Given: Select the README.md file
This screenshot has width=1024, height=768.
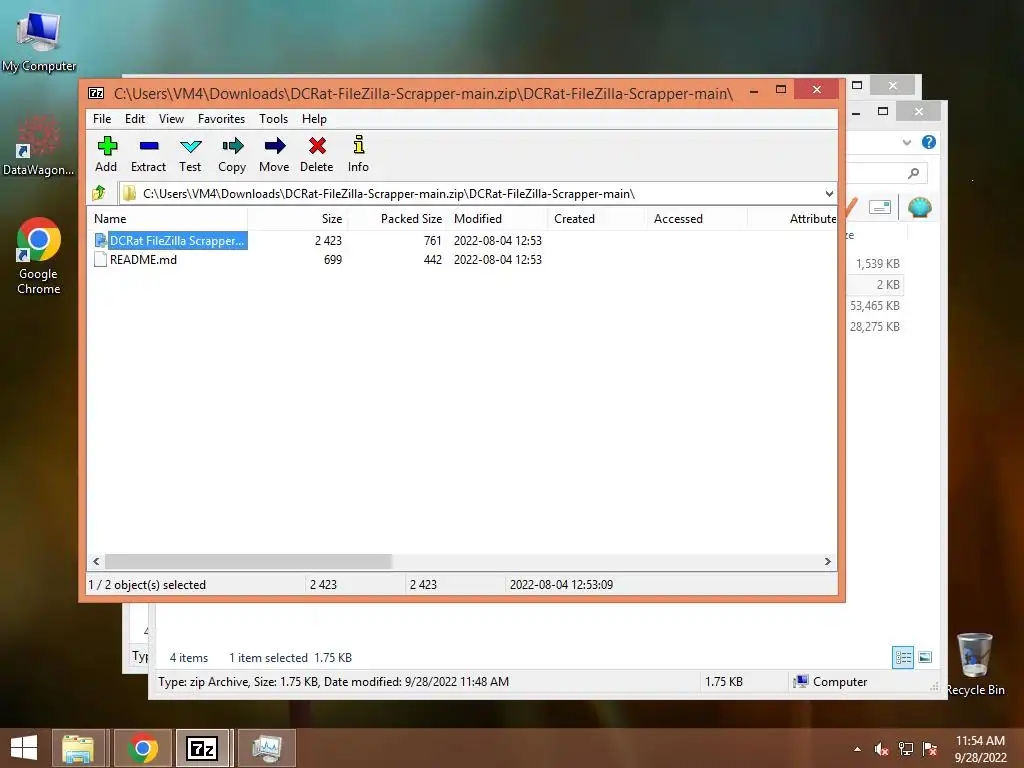Looking at the screenshot, I should coord(136,260).
